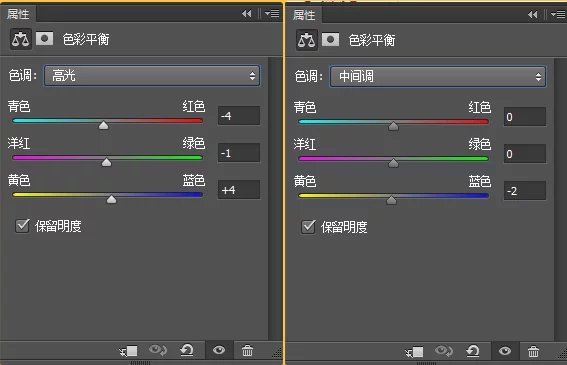Click the 青色–红色 slider handle in the 高光 panel

(x=104, y=125)
